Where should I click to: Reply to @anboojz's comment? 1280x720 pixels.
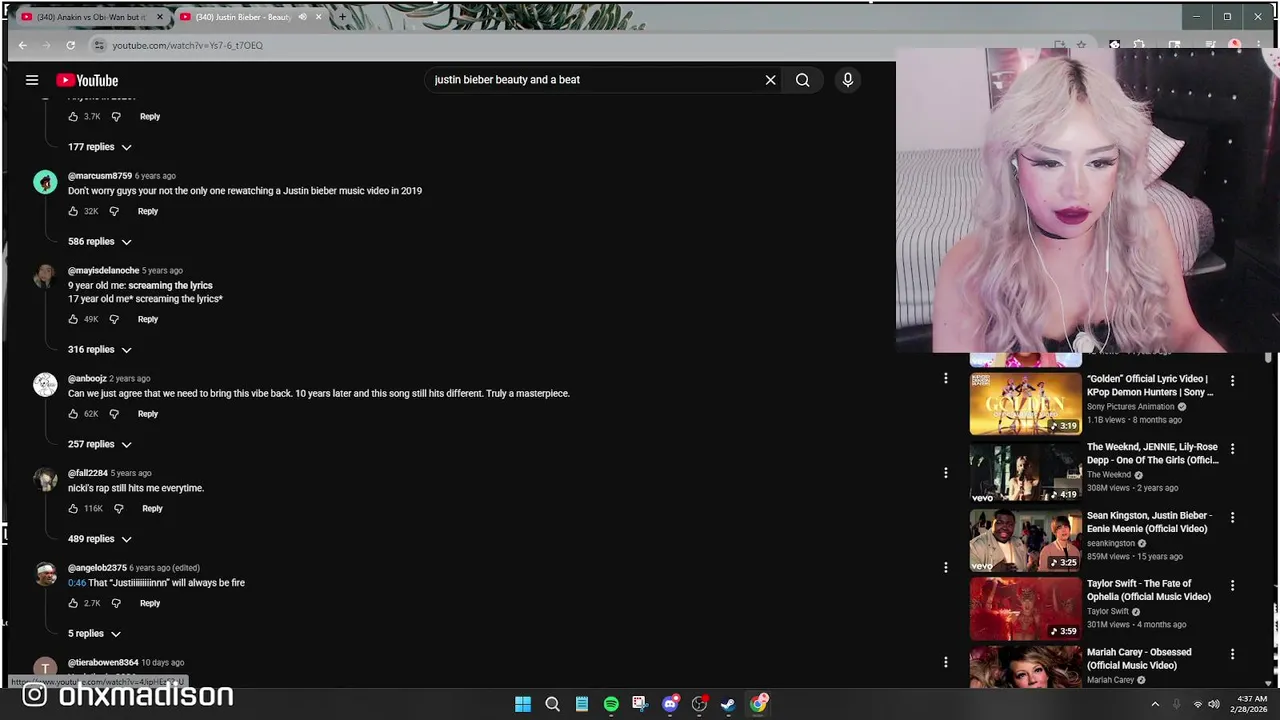click(148, 414)
